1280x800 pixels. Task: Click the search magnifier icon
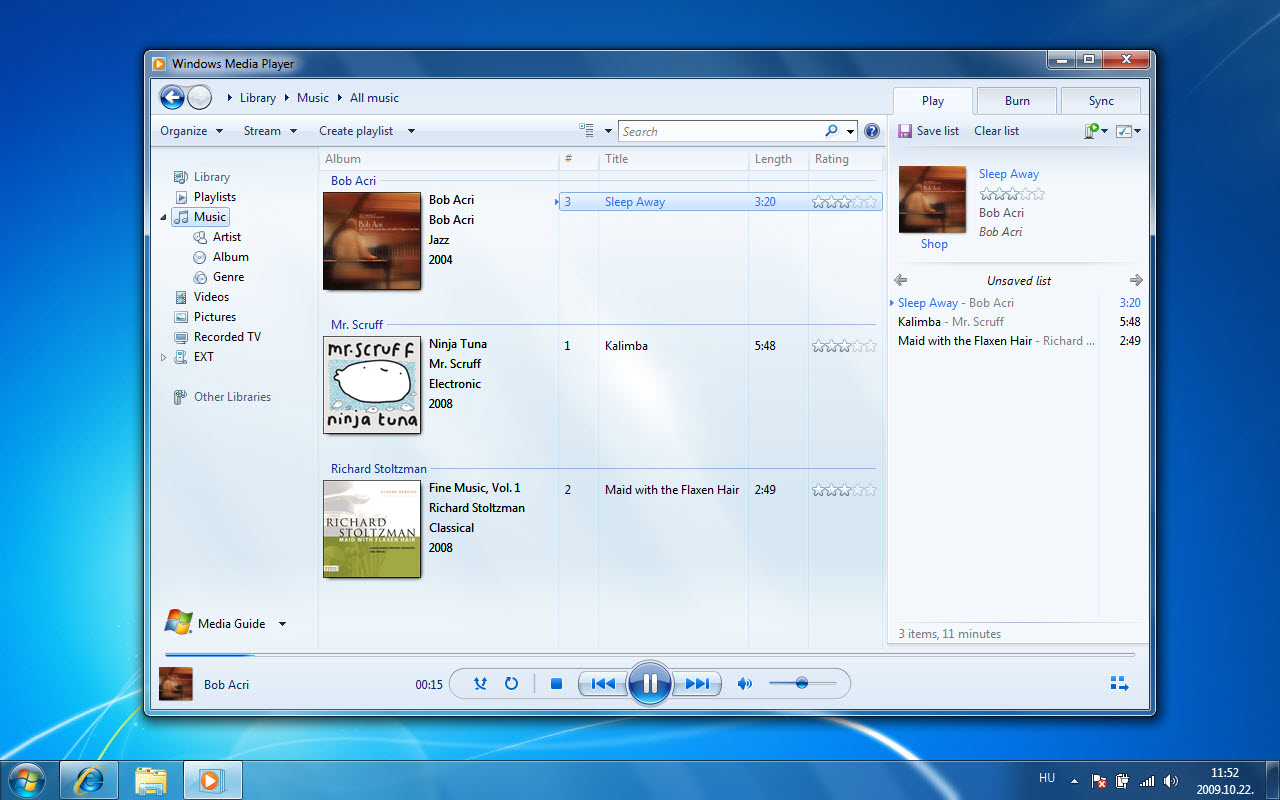pyautogui.click(x=831, y=131)
